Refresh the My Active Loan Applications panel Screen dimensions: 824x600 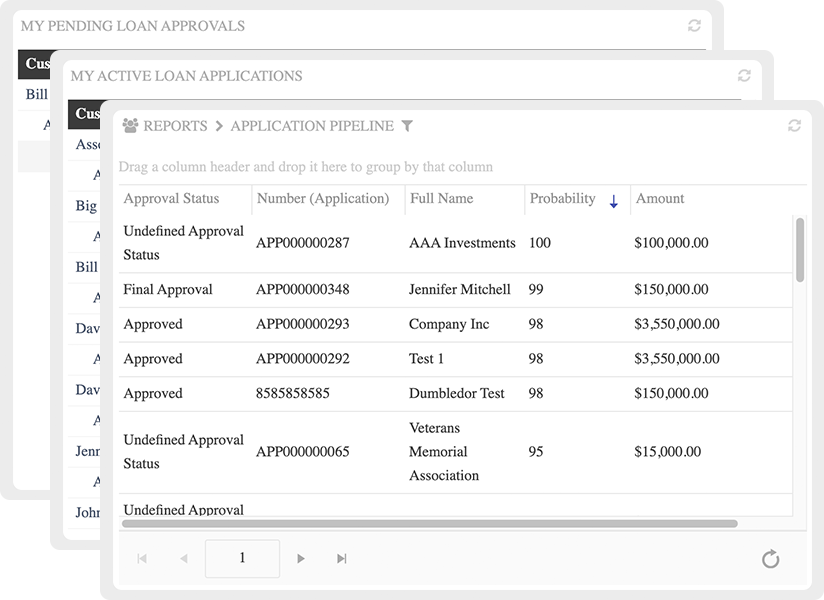[x=744, y=76]
